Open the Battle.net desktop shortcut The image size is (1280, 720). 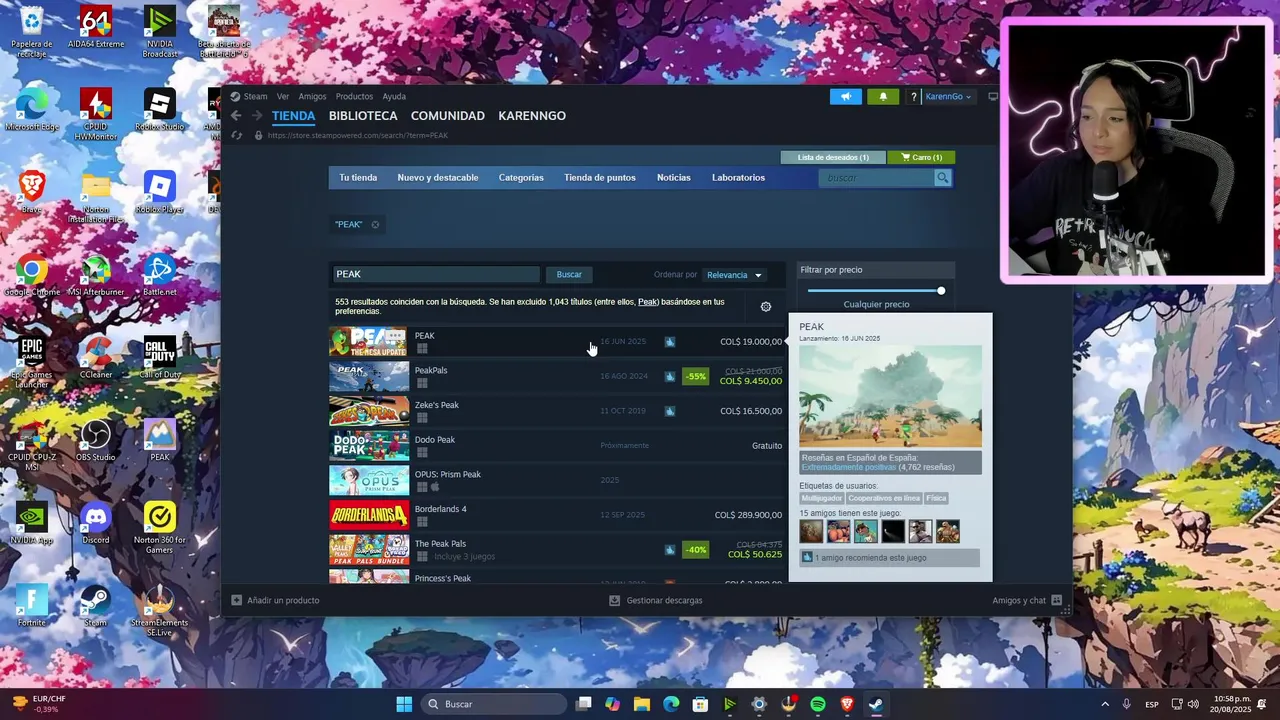point(160,276)
